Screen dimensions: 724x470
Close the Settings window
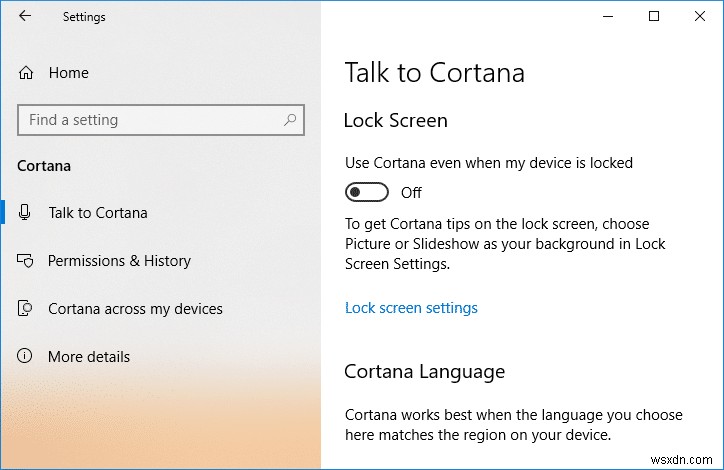[700, 17]
